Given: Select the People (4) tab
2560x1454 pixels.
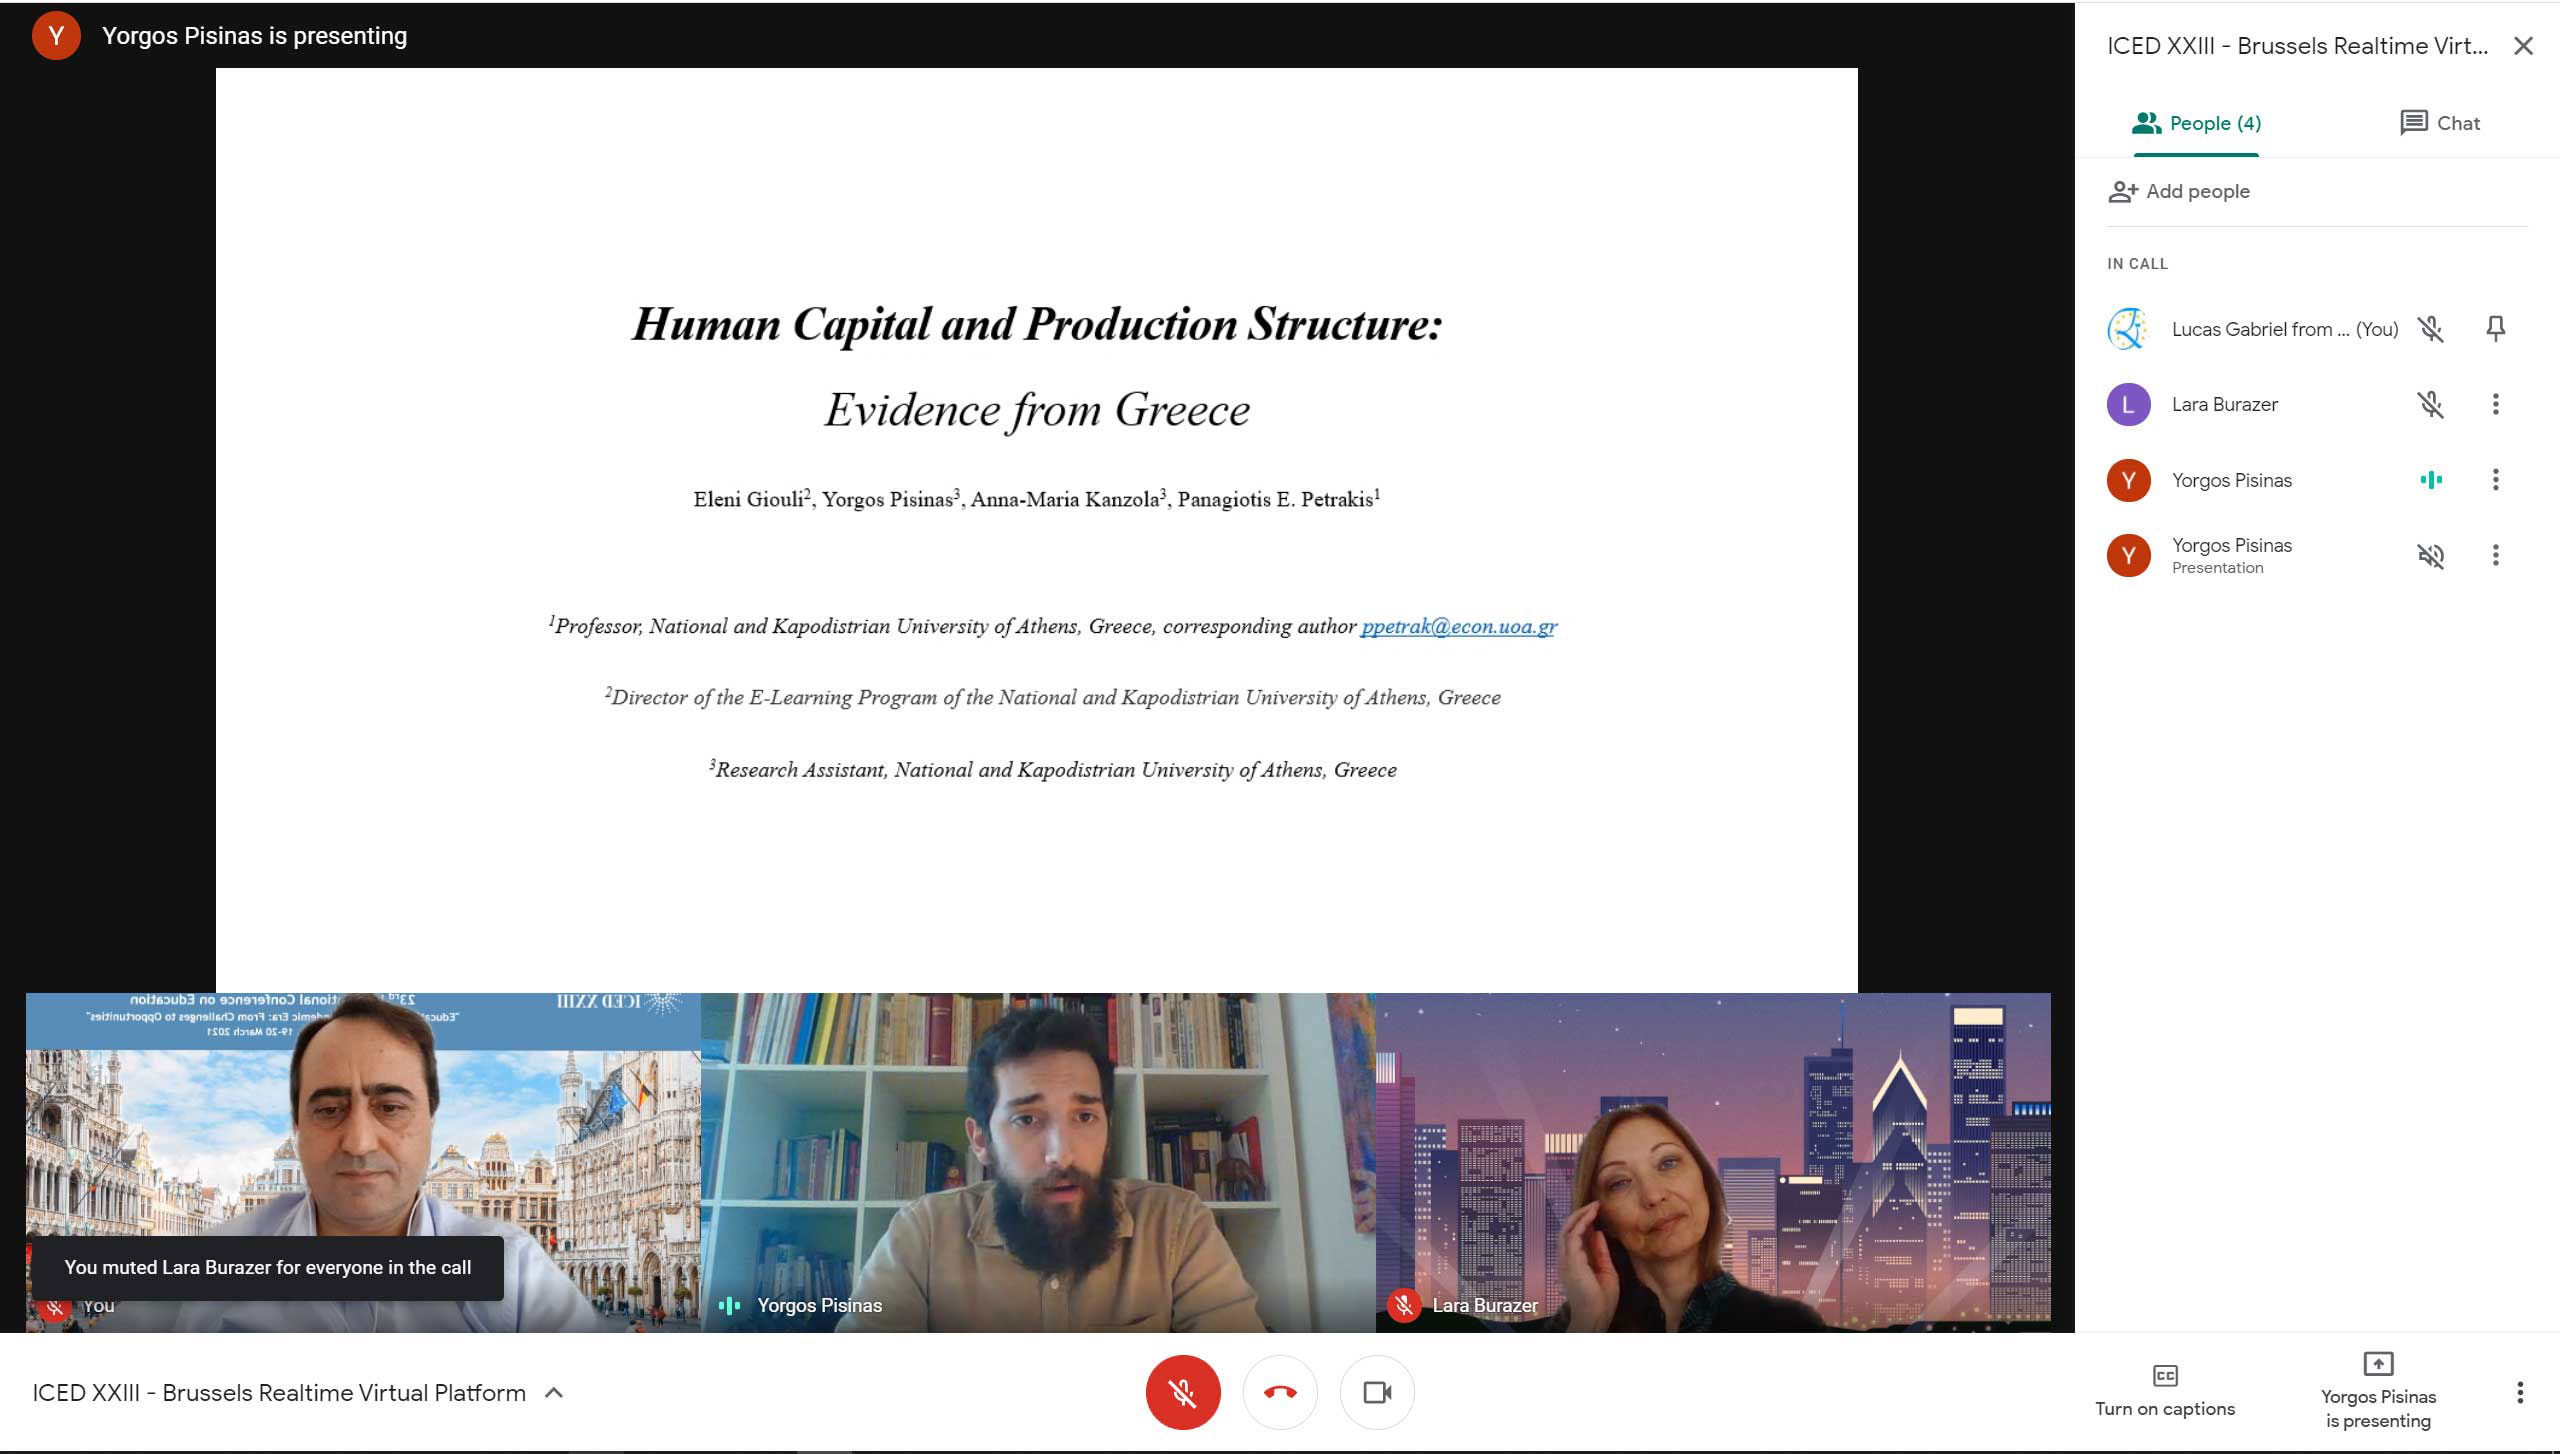Looking at the screenshot, I should pyautogui.click(x=2196, y=123).
